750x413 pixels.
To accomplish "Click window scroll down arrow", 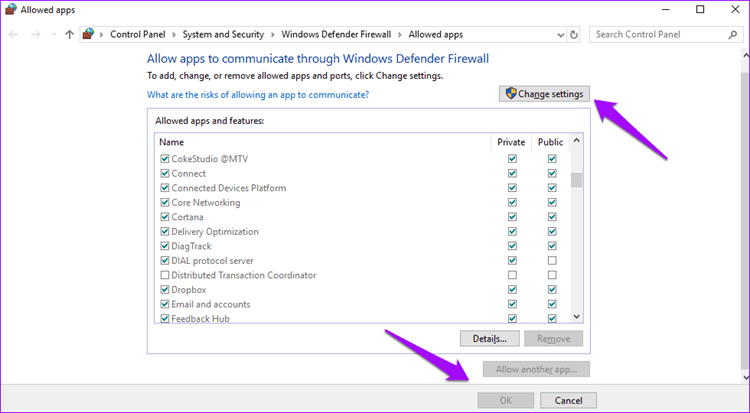I will pos(746,378).
